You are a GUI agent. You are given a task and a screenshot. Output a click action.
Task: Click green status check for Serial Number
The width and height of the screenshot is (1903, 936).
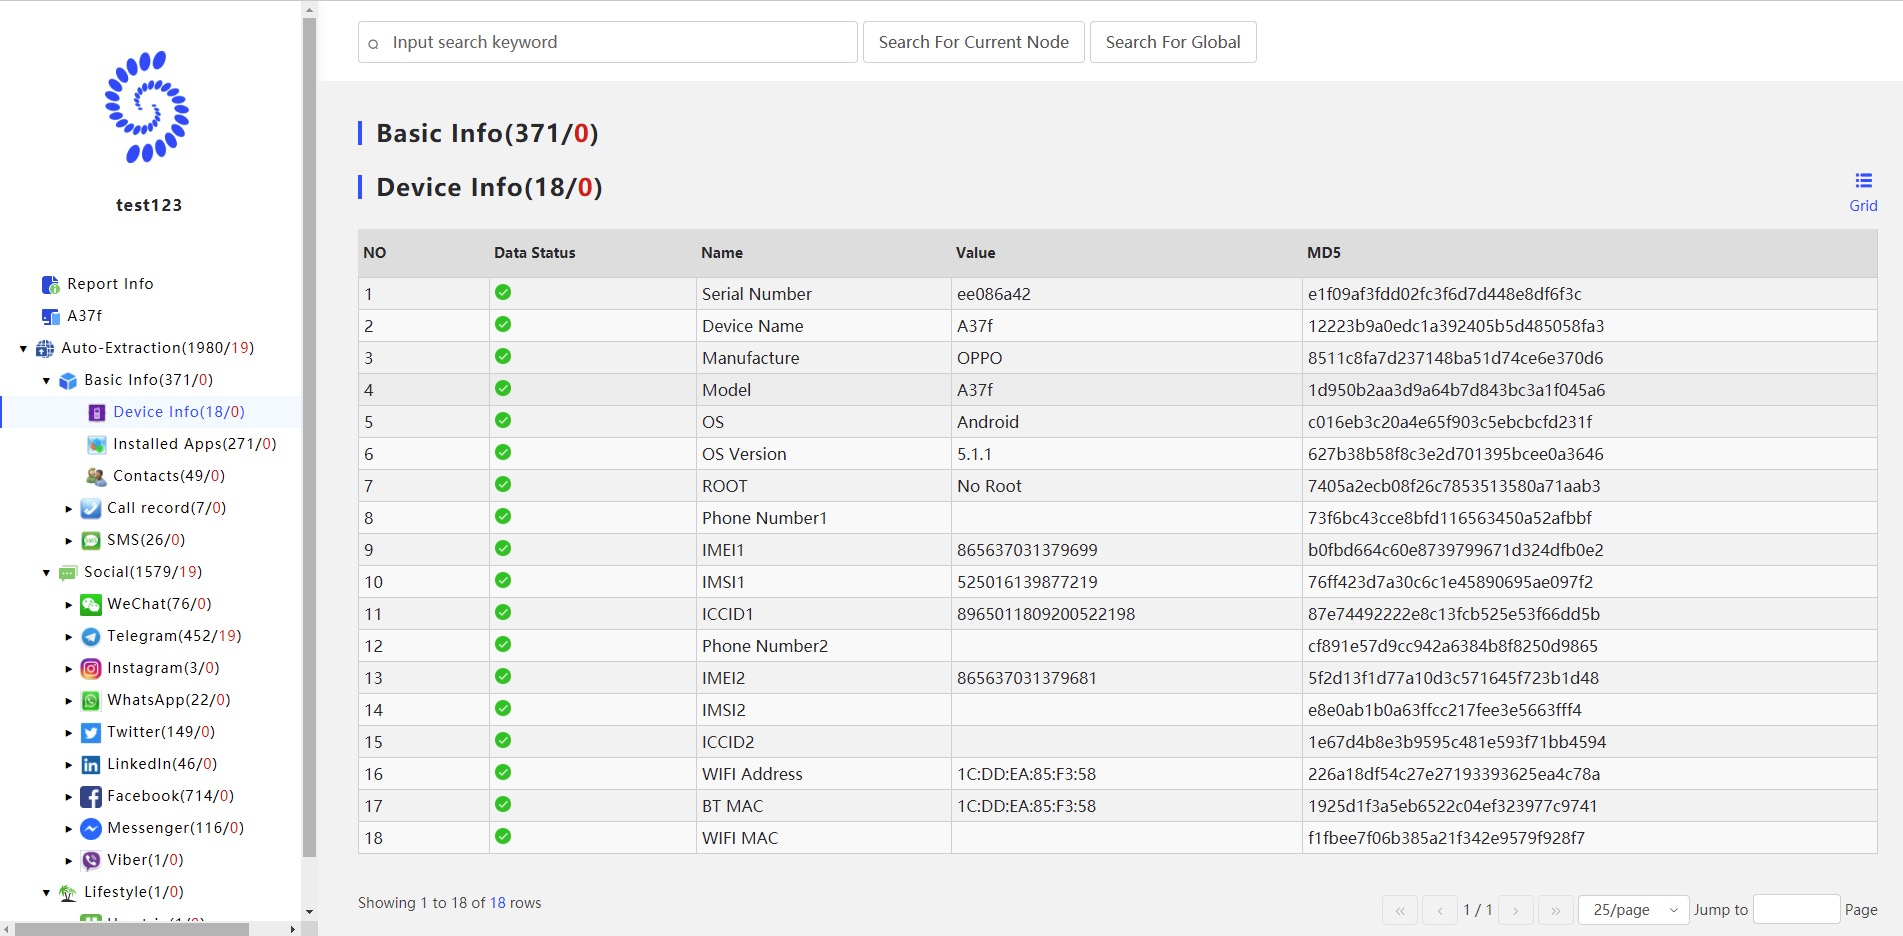click(x=503, y=292)
